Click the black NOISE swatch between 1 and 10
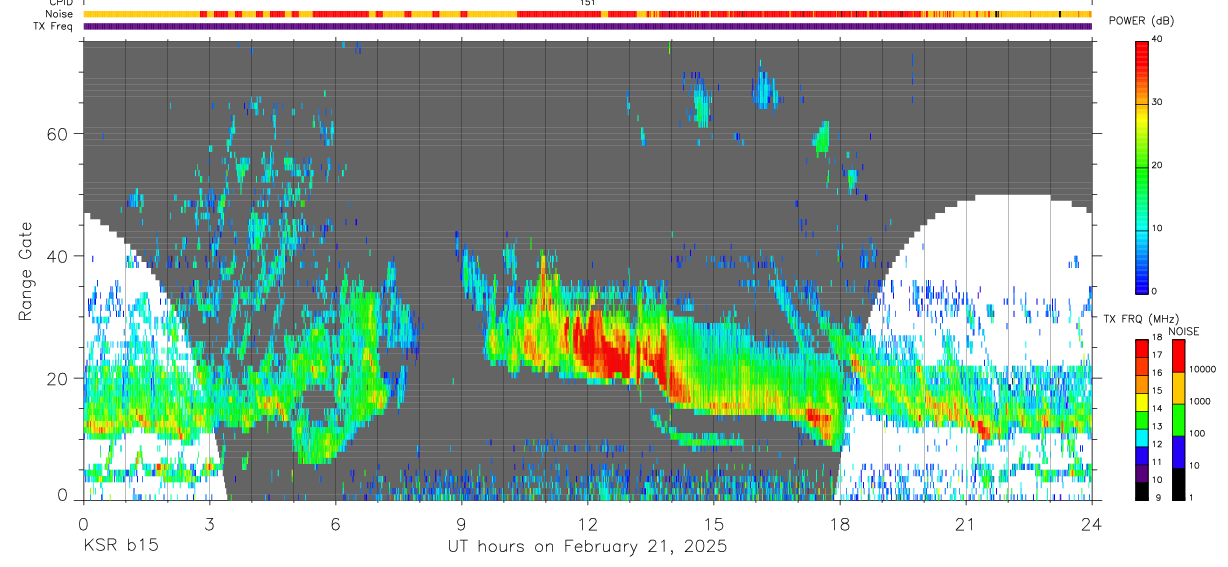1228x567 pixels. [x=1179, y=483]
